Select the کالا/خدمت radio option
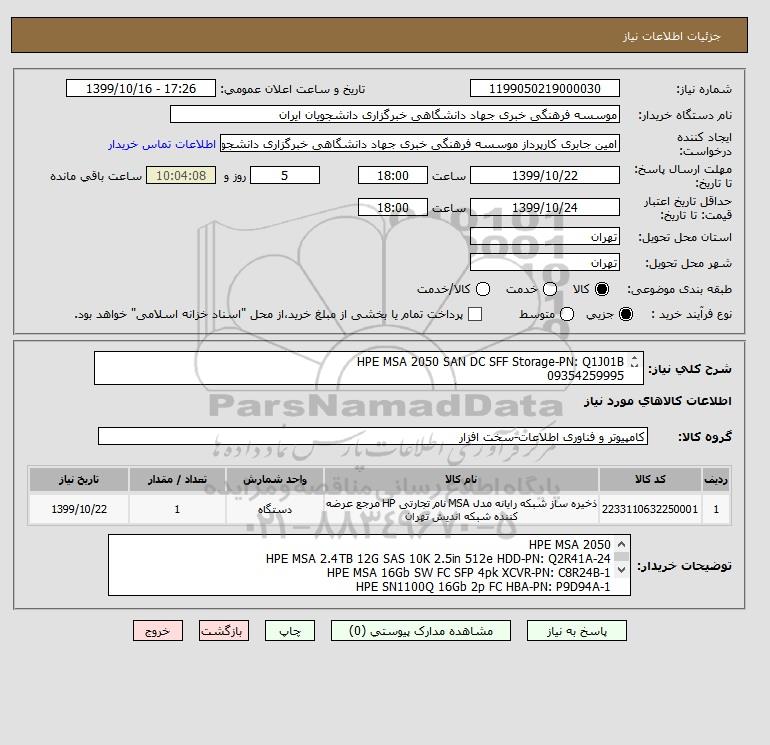 (483, 289)
